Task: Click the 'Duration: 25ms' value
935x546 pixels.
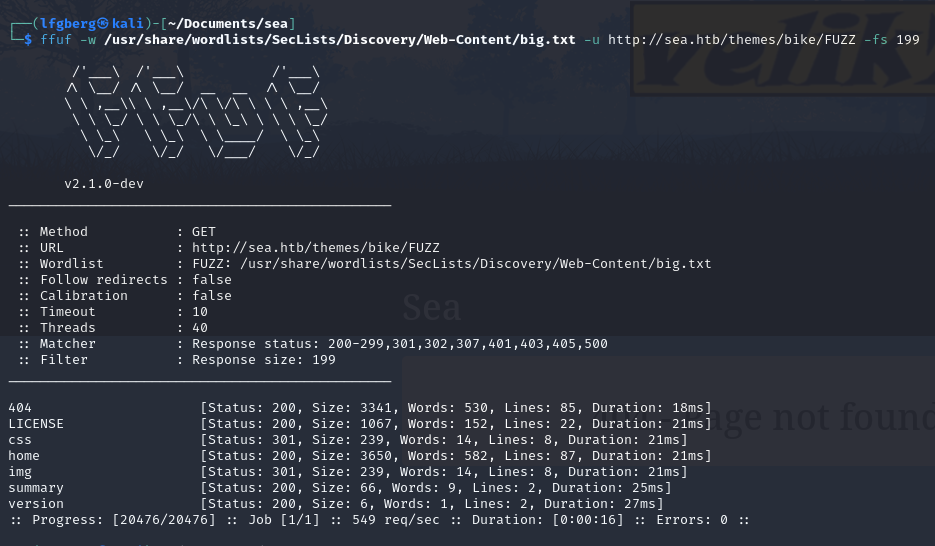Action: point(608,488)
